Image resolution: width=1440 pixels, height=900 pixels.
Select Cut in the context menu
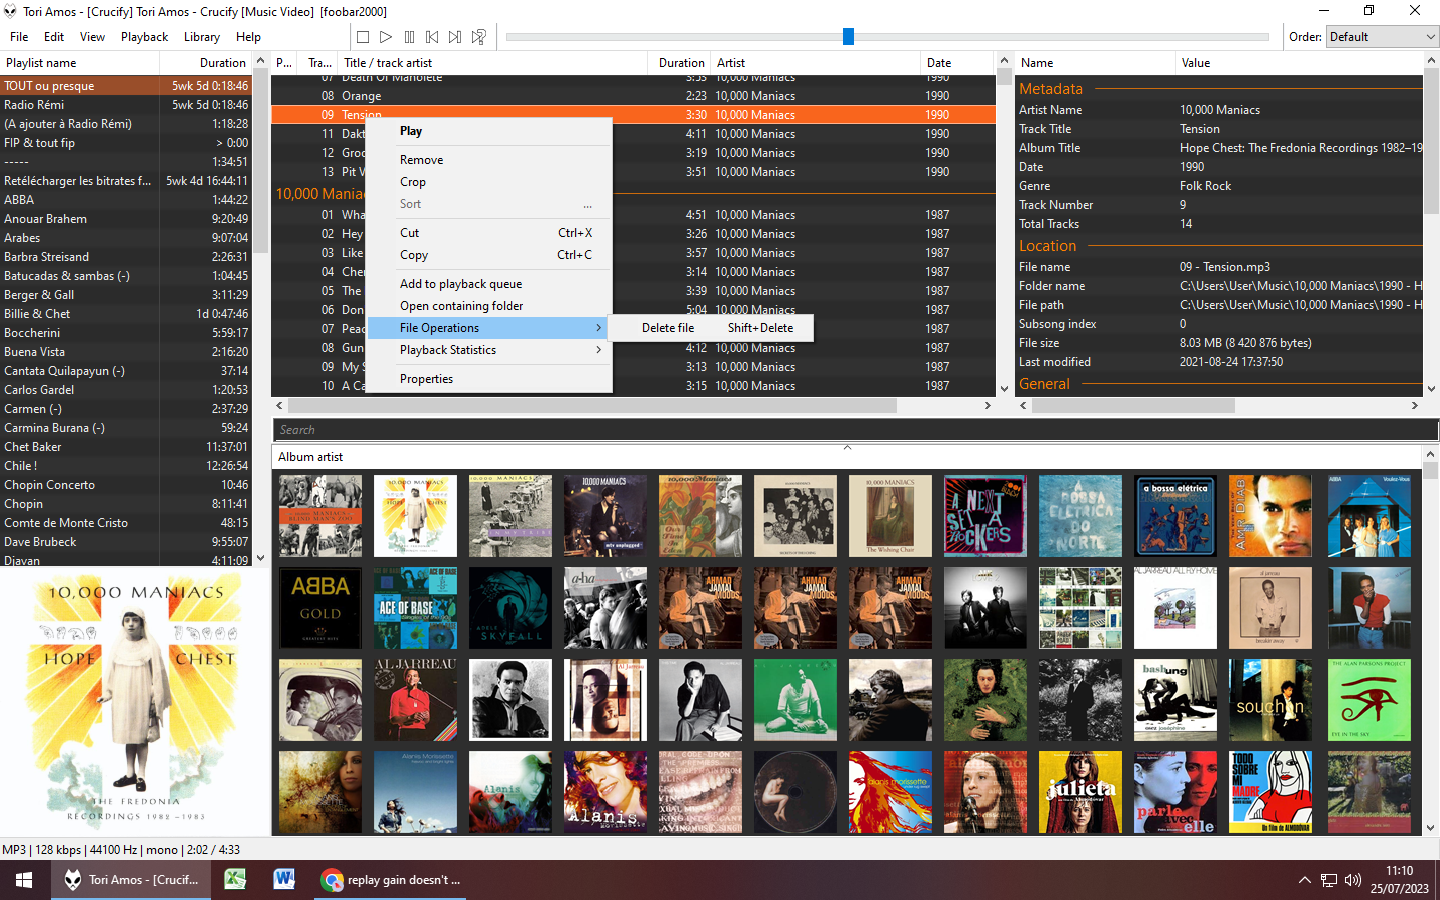click(x=490, y=233)
